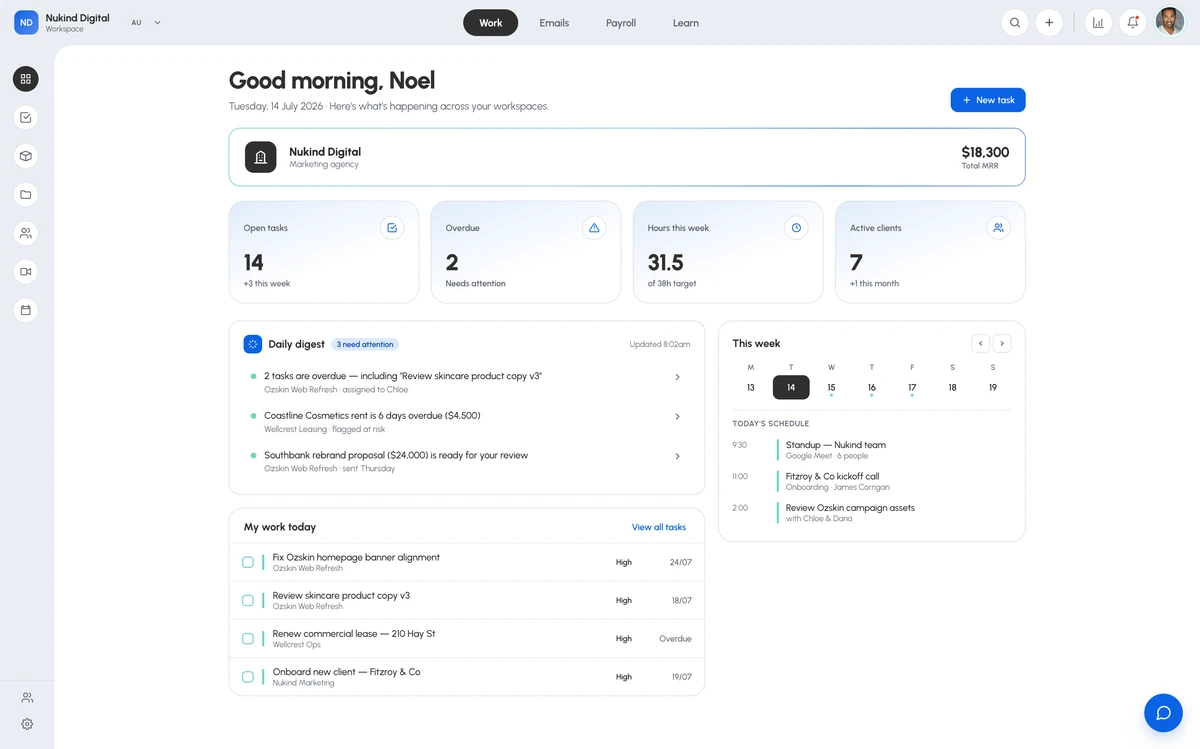Viewport: 1200px width, 749px height.
Task: Open the settings gear icon
Action: [27, 724]
